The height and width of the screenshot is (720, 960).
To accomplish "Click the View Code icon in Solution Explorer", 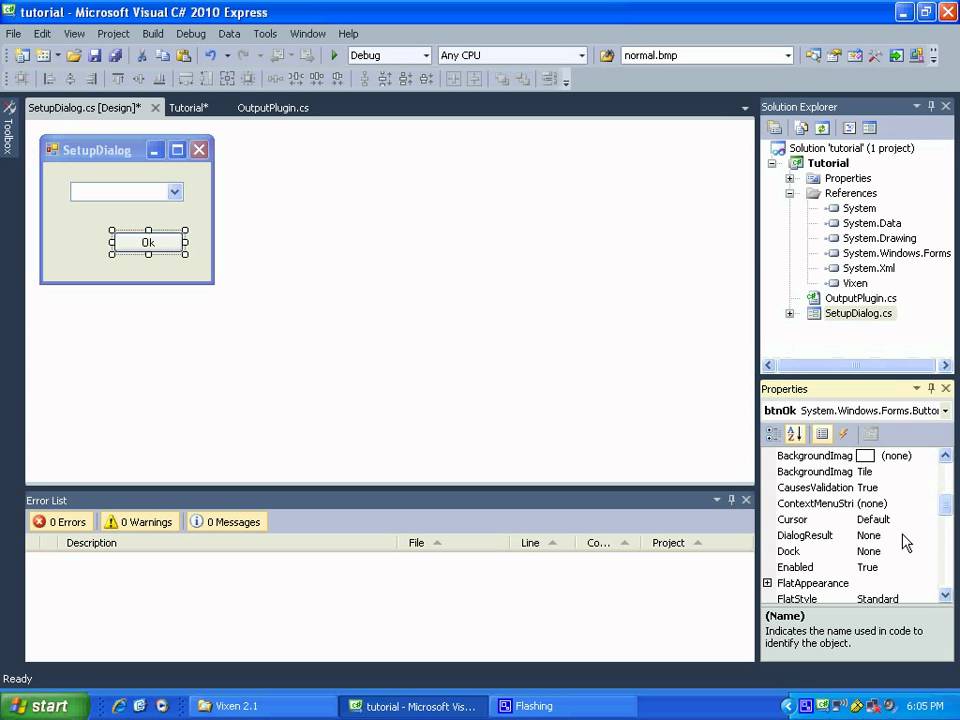I will 849,128.
